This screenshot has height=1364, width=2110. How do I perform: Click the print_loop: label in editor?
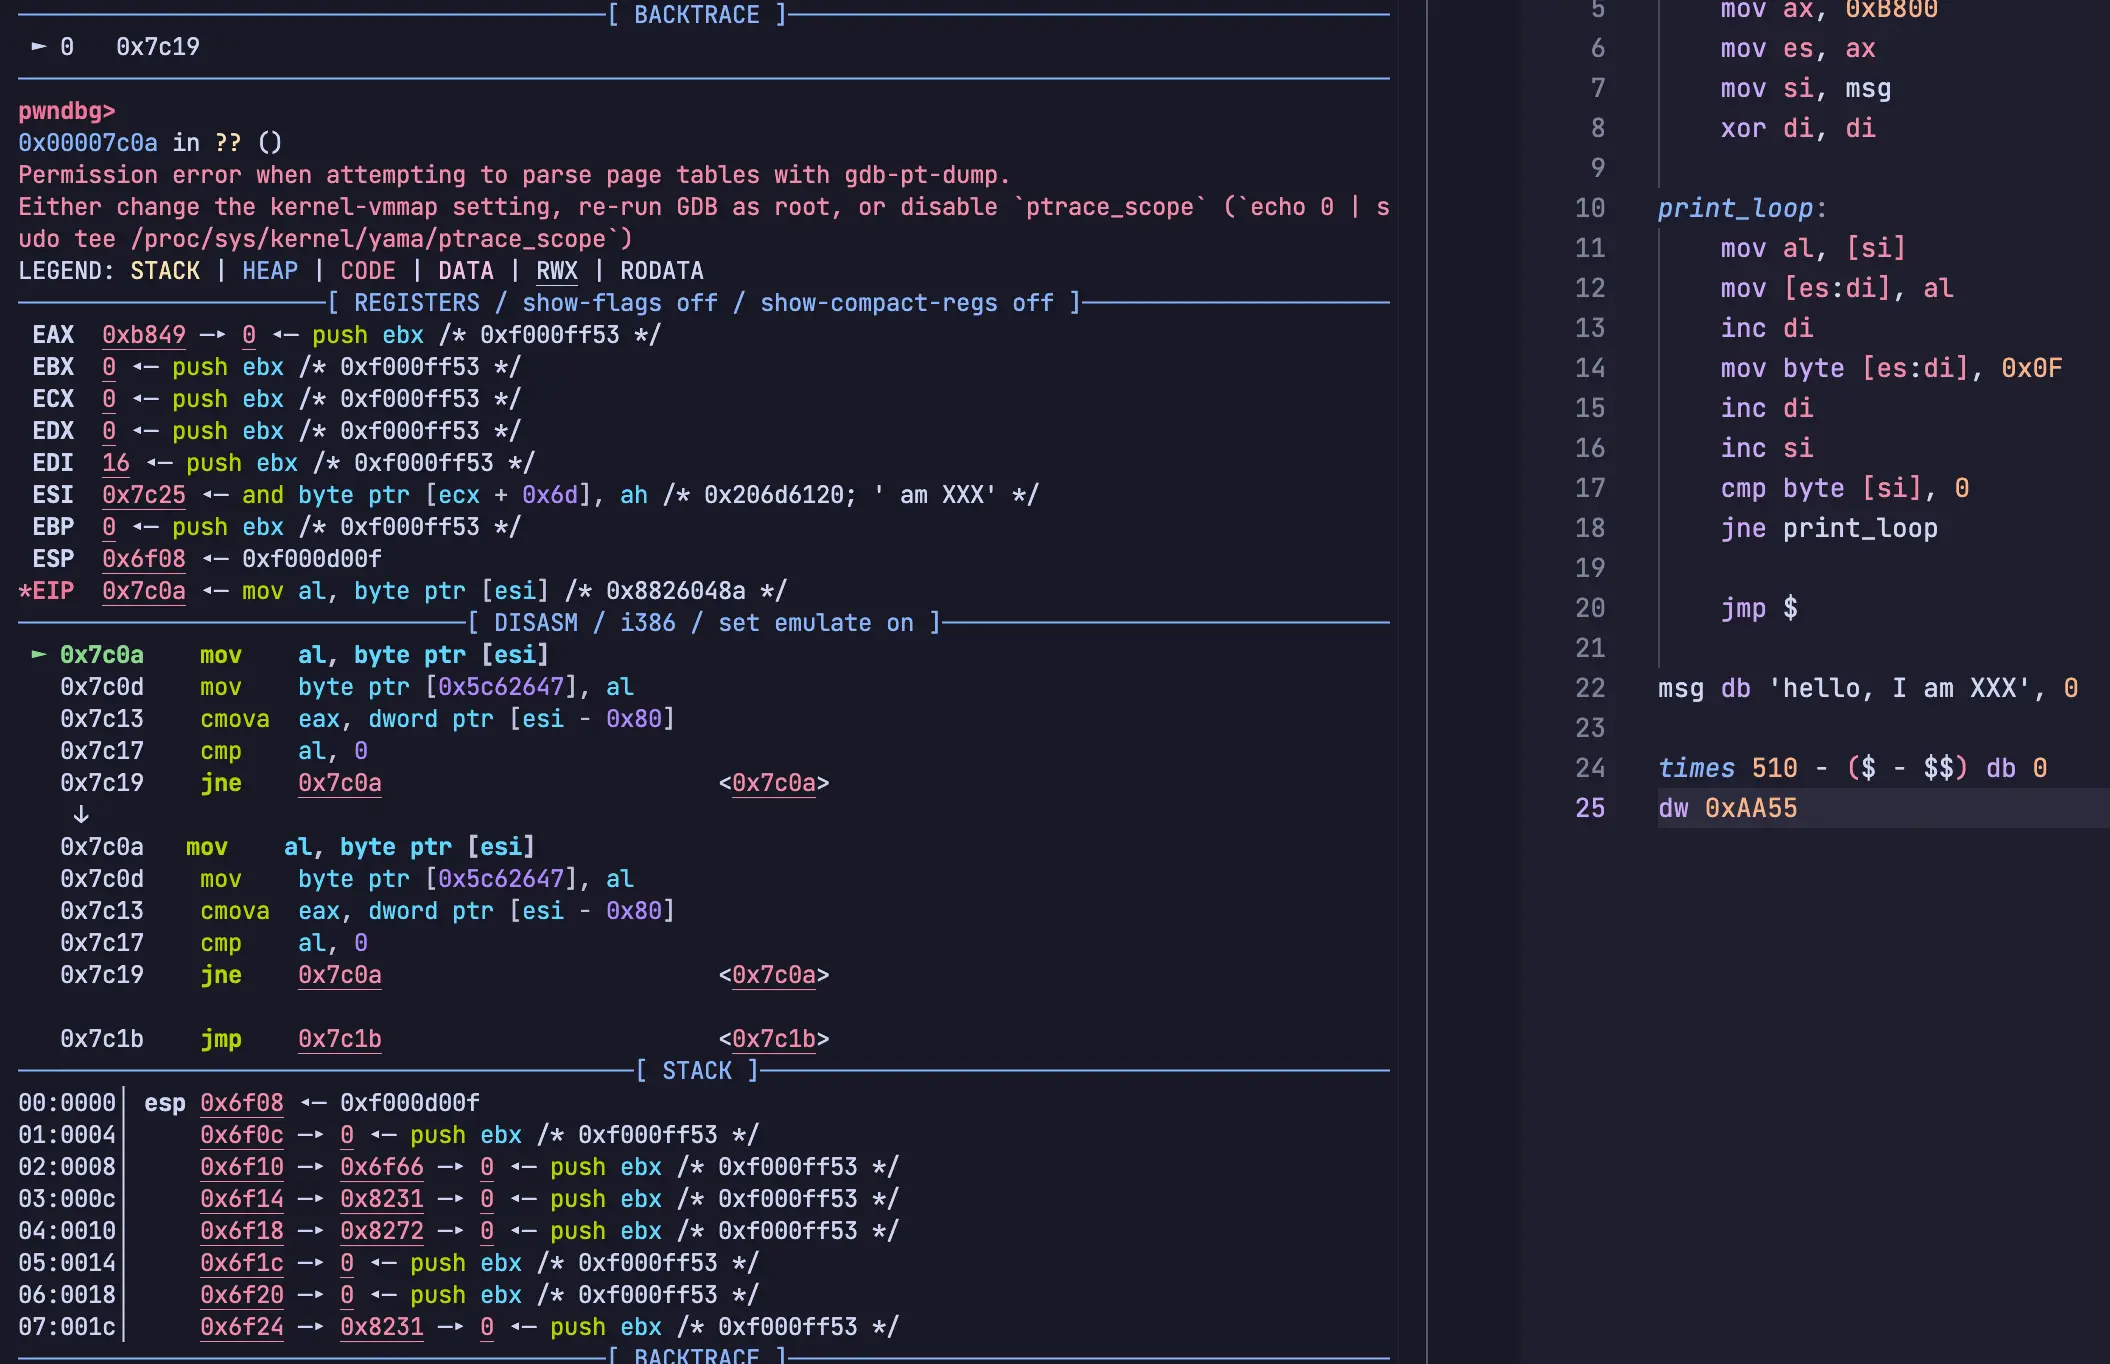[x=1740, y=208]
